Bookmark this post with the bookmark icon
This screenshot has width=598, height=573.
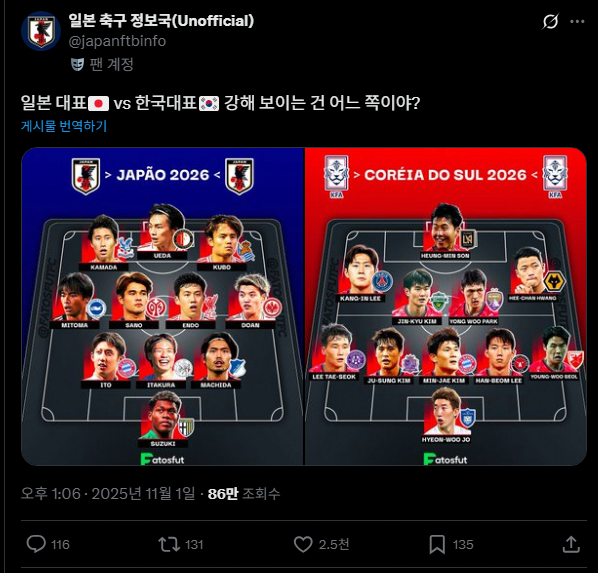coord(437,544)
